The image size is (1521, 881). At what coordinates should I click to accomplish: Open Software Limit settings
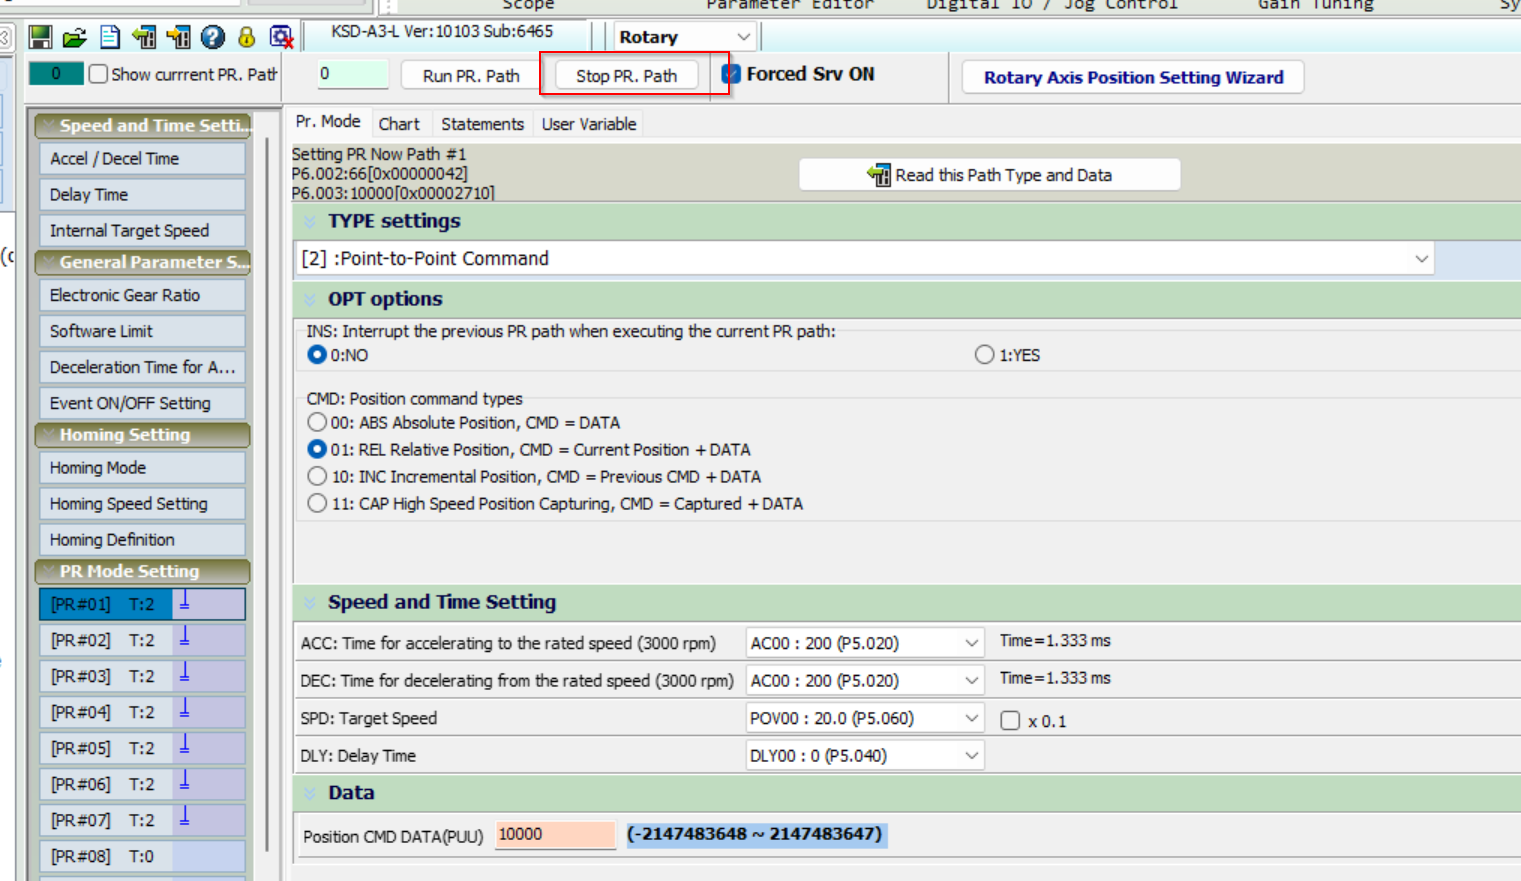click(142, 331)
